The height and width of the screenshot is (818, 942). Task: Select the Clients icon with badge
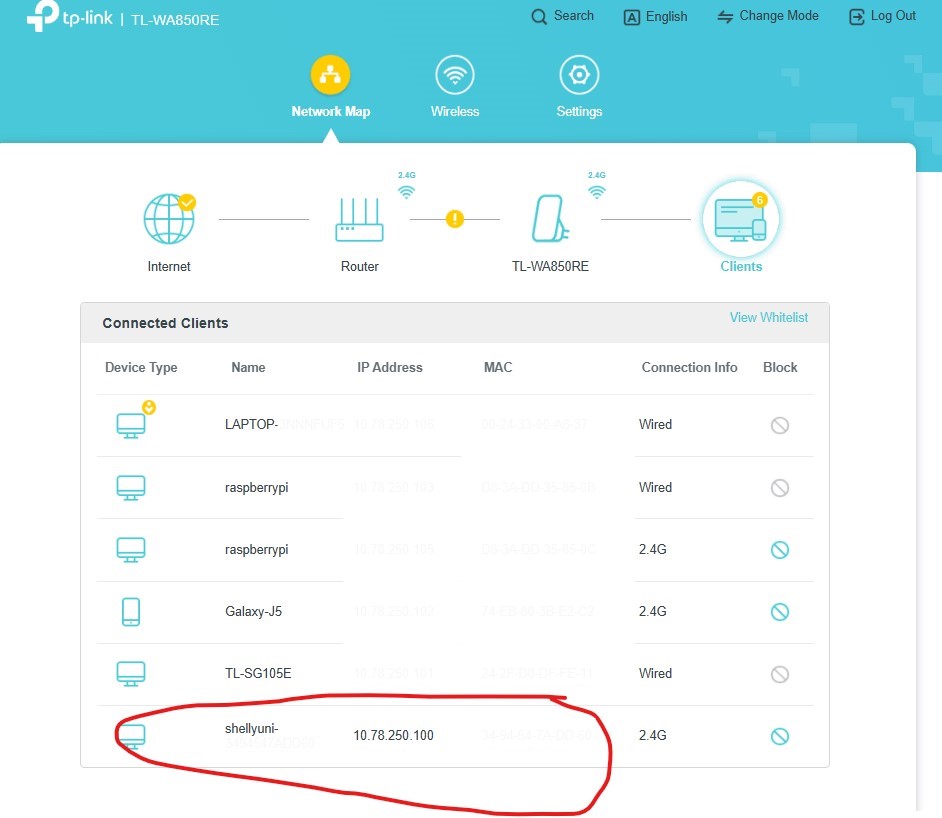(x=741, y=220)
